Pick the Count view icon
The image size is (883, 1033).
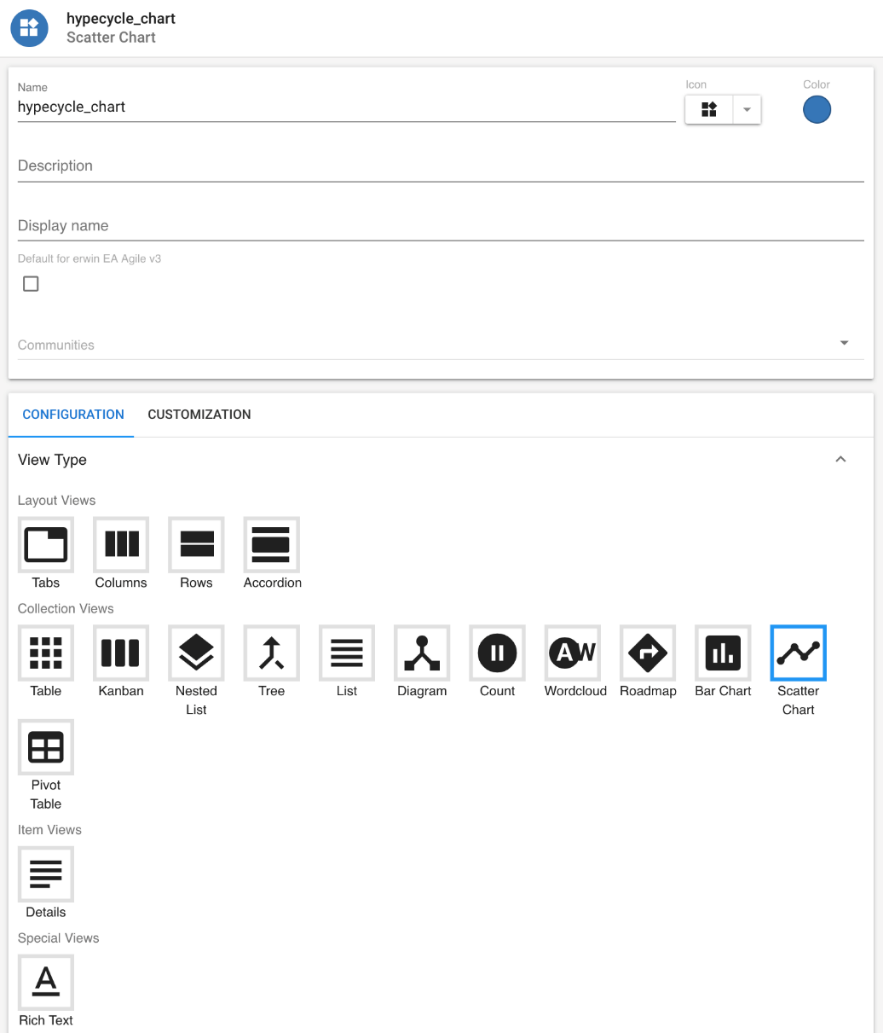coord(496,652)
